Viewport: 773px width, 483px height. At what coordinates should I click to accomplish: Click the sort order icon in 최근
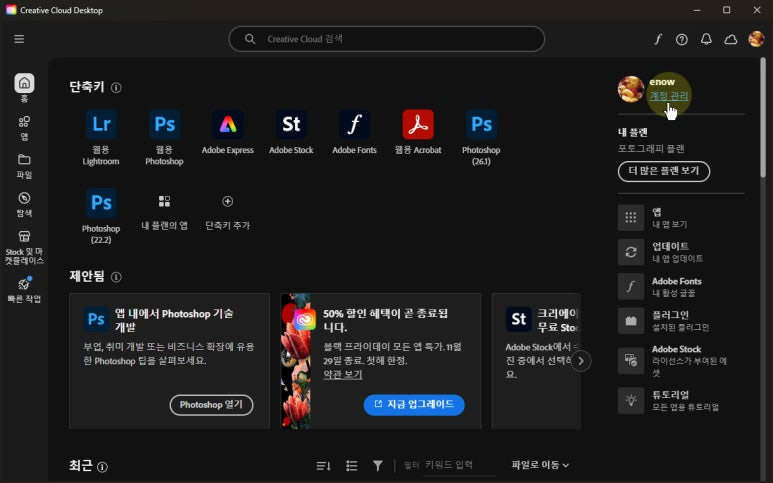(323, 466)
